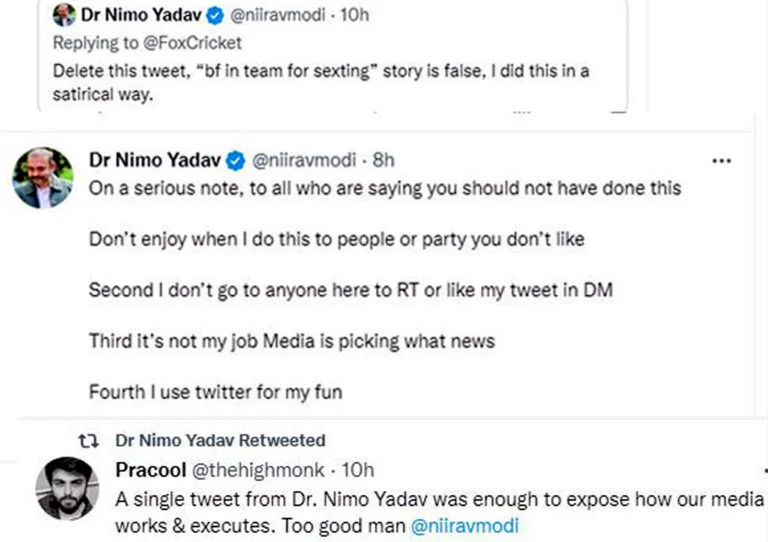Open Dr Nimo Yadav's large profile picture
This screenshot has width=768, height=542.
click(42, 178)
